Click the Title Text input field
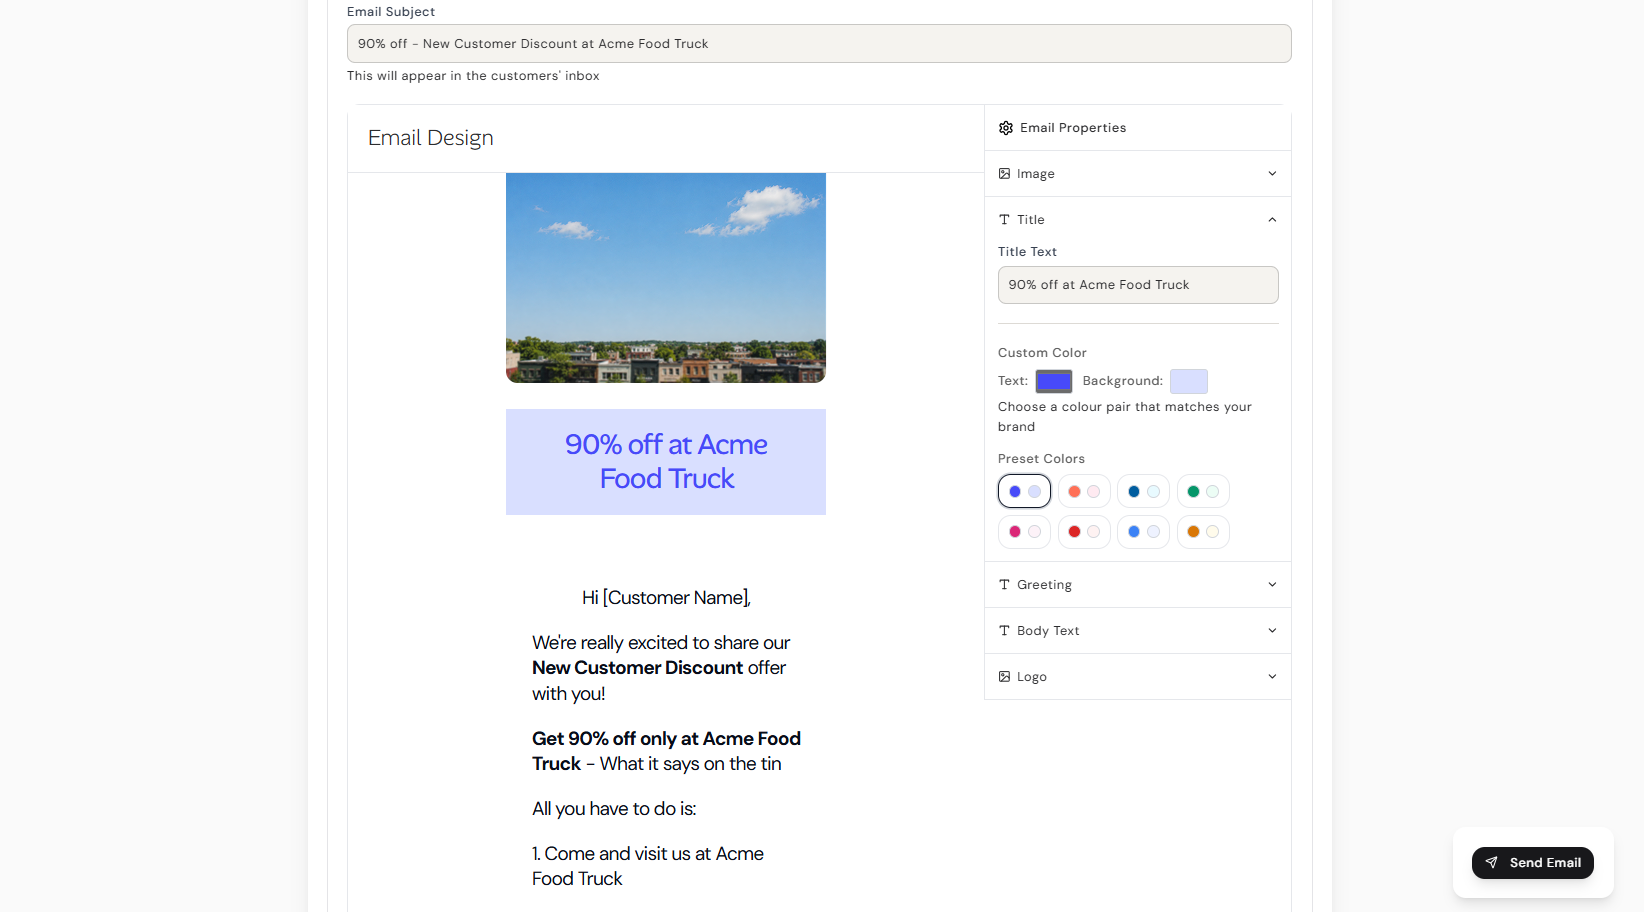1644x912 pixels. pos(1138,285)
